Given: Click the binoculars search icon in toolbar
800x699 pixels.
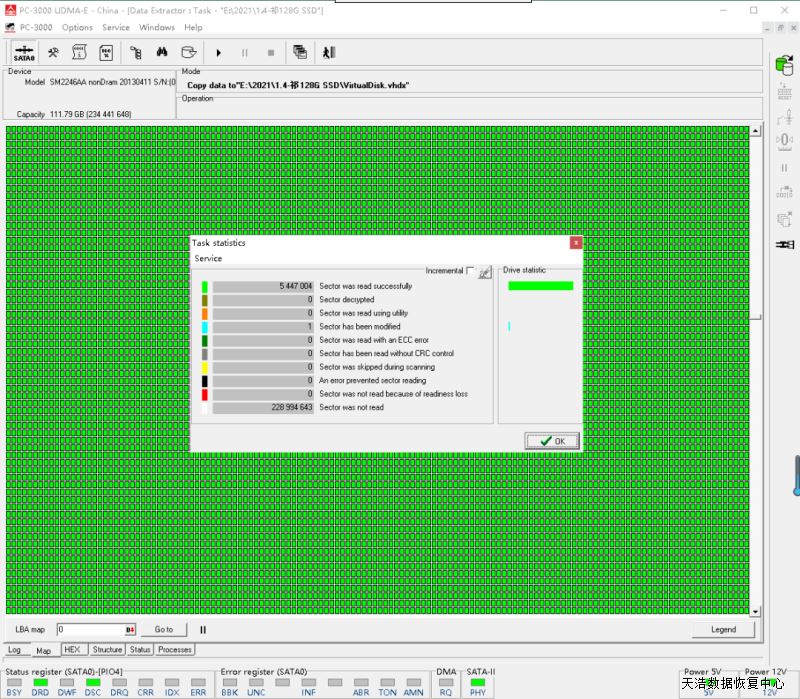Looking at the screenshot, I should coord(161,53).
